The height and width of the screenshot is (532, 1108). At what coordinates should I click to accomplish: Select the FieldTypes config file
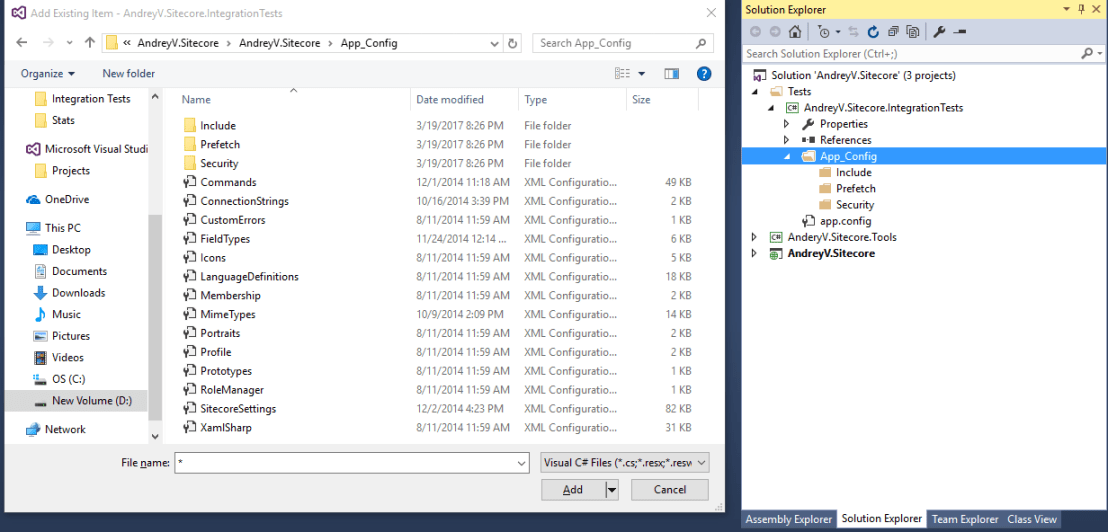[225, 239]
